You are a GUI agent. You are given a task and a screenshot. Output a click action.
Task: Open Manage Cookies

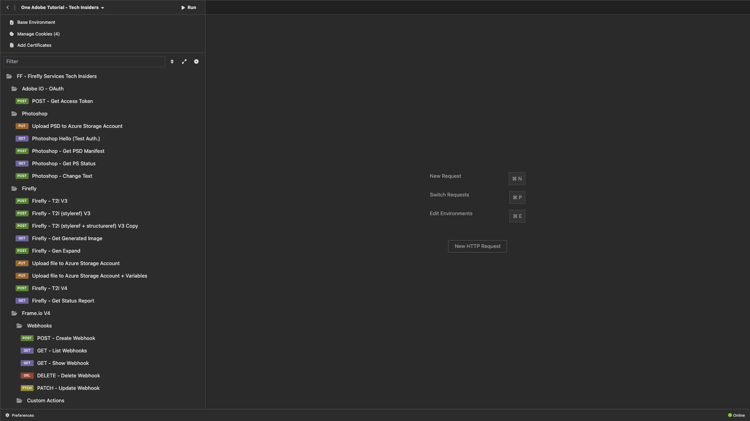point(34,34)
